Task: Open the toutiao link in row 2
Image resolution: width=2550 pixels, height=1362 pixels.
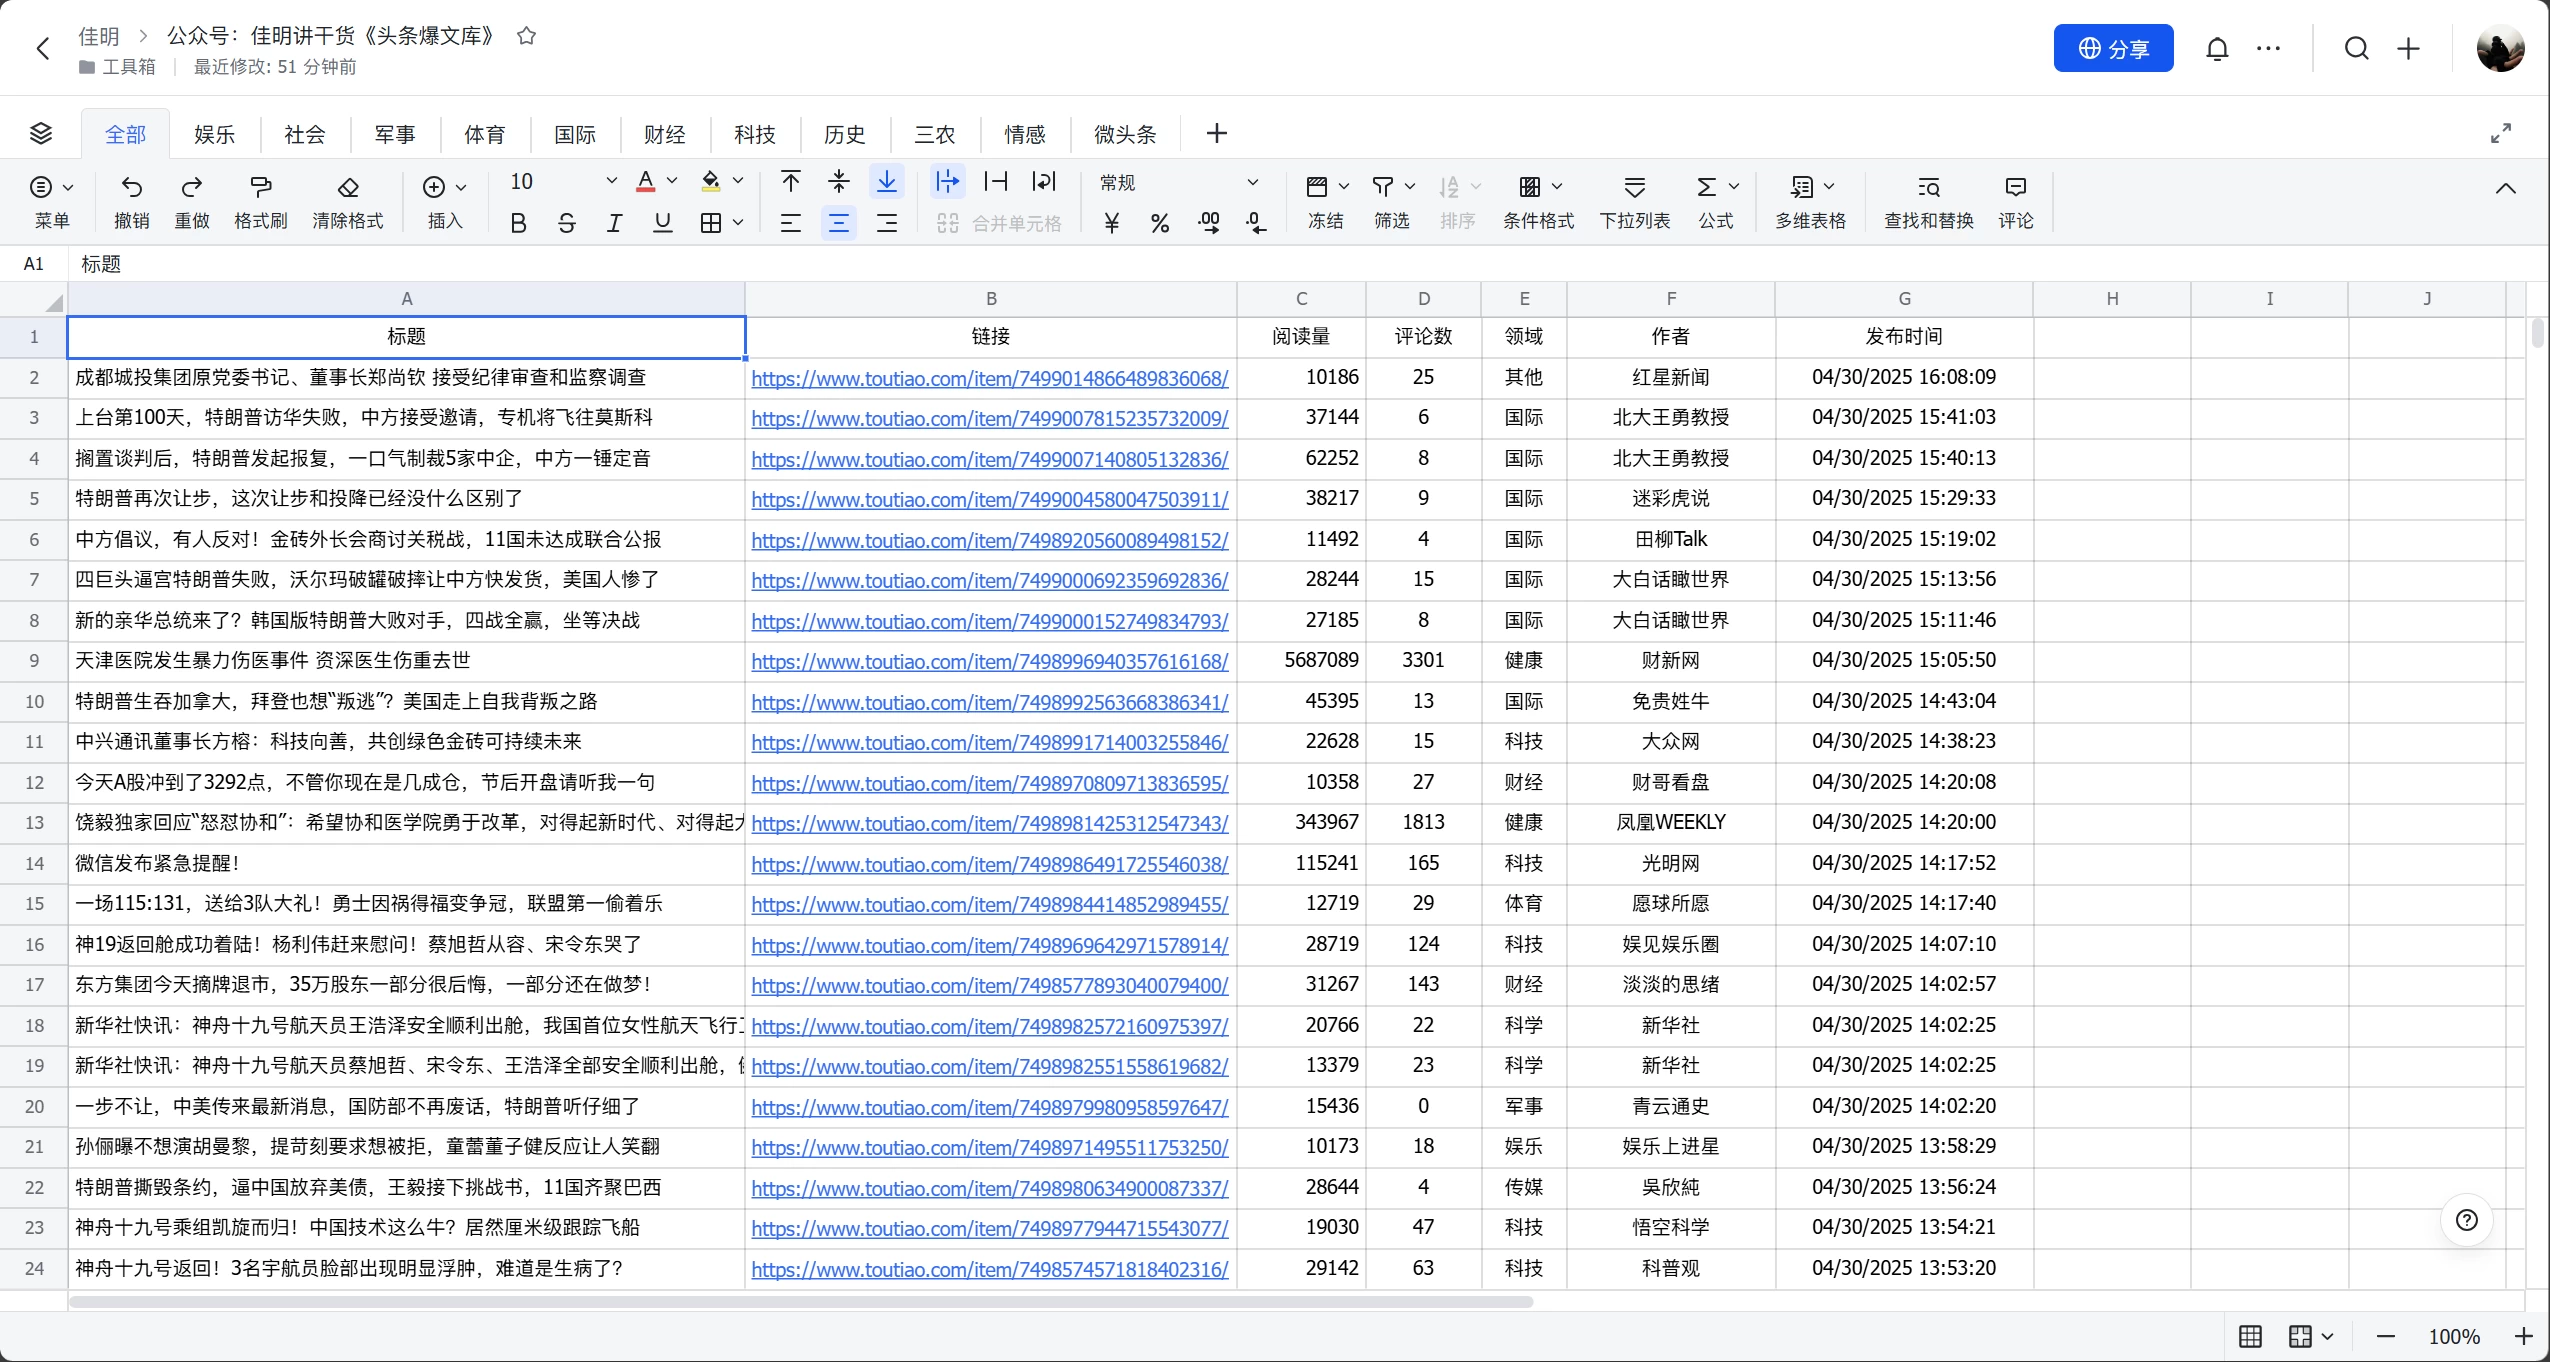Action: tap(990, 378)
